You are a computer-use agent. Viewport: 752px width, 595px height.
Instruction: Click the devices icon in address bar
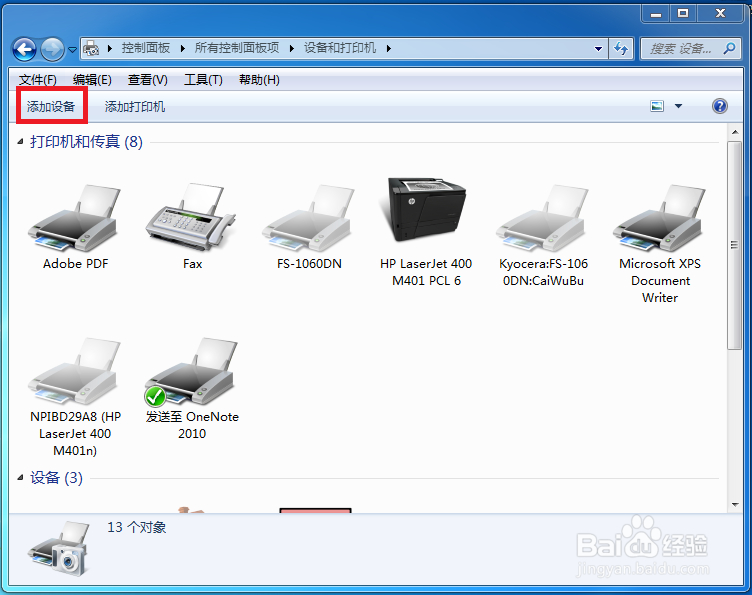pos(91,48)
